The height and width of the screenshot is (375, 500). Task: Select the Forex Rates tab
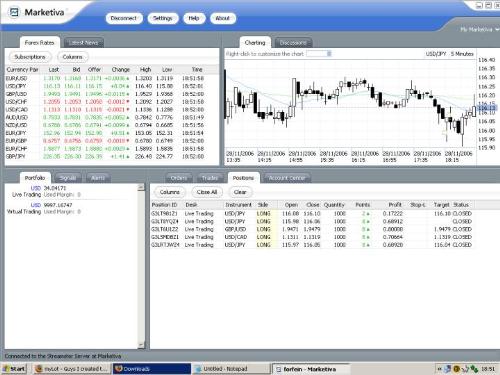tap(39, 43)
